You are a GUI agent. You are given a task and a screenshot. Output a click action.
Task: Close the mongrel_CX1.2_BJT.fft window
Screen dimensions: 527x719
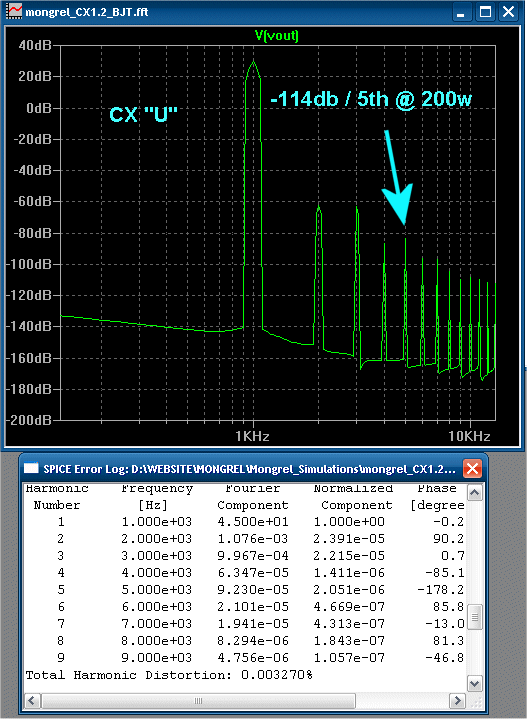pyautogui.click(x=508, y=12)
